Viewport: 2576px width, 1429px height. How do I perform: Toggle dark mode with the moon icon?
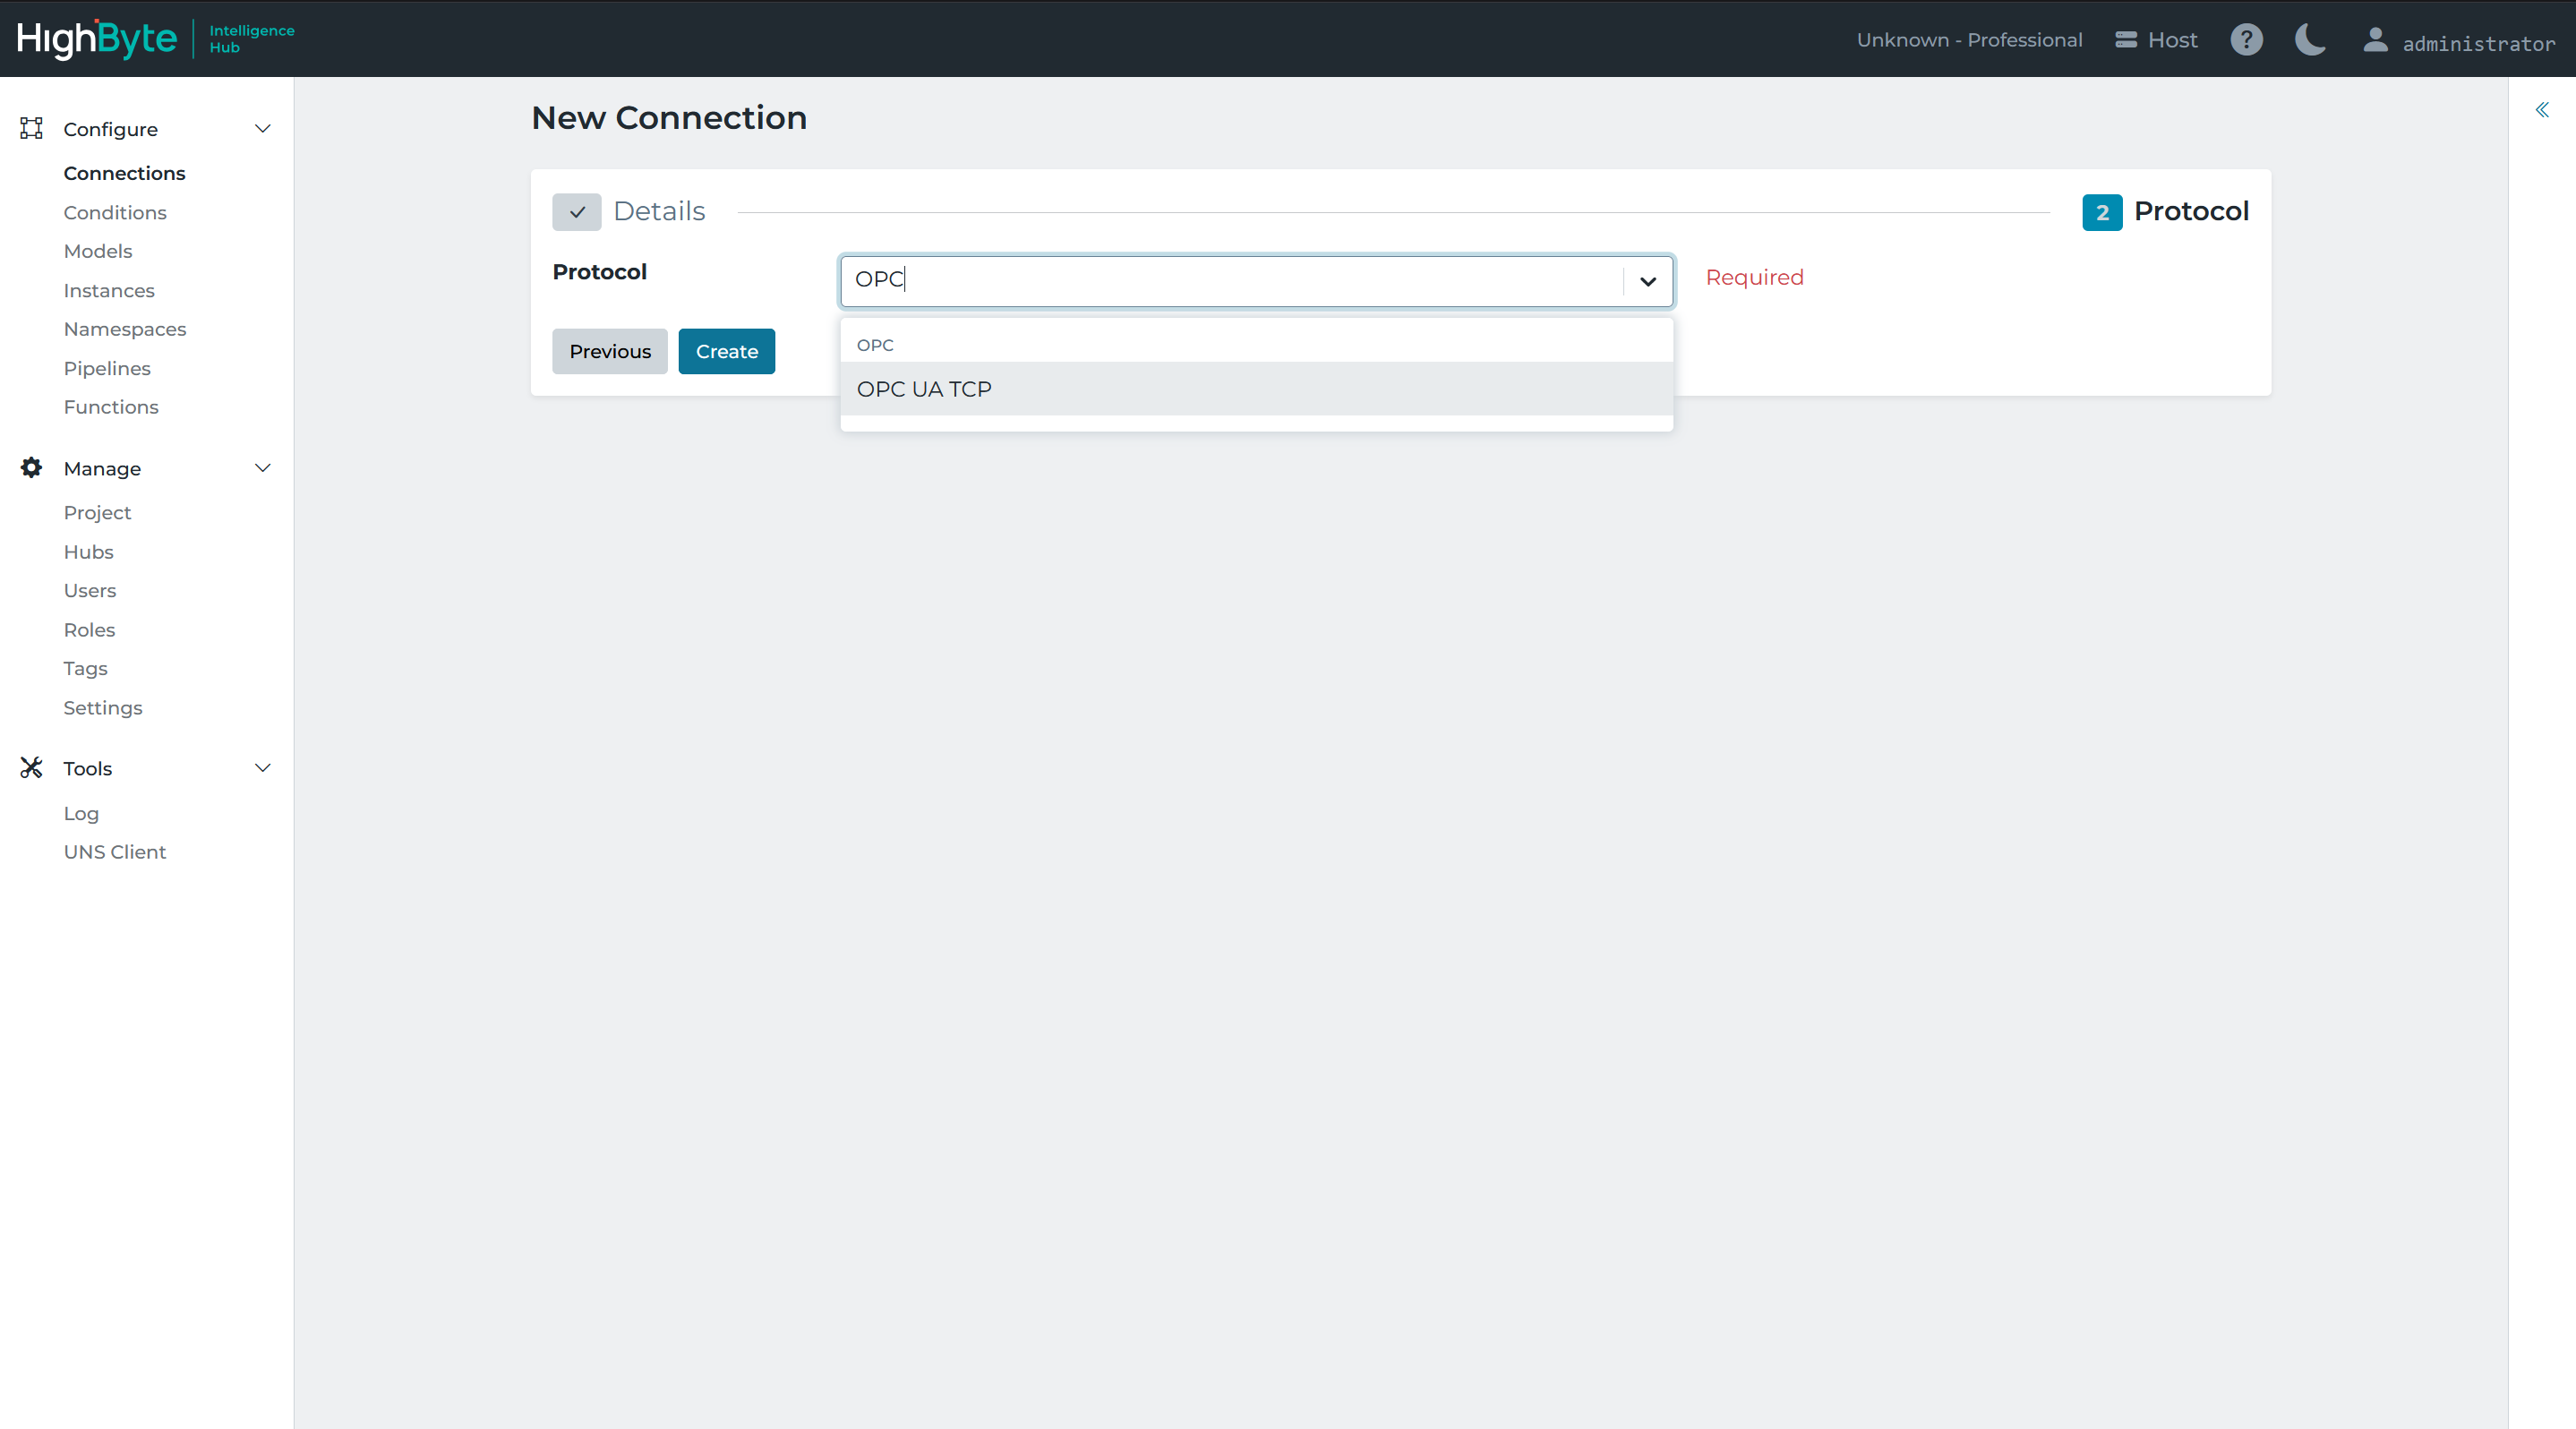(2310, 40)
